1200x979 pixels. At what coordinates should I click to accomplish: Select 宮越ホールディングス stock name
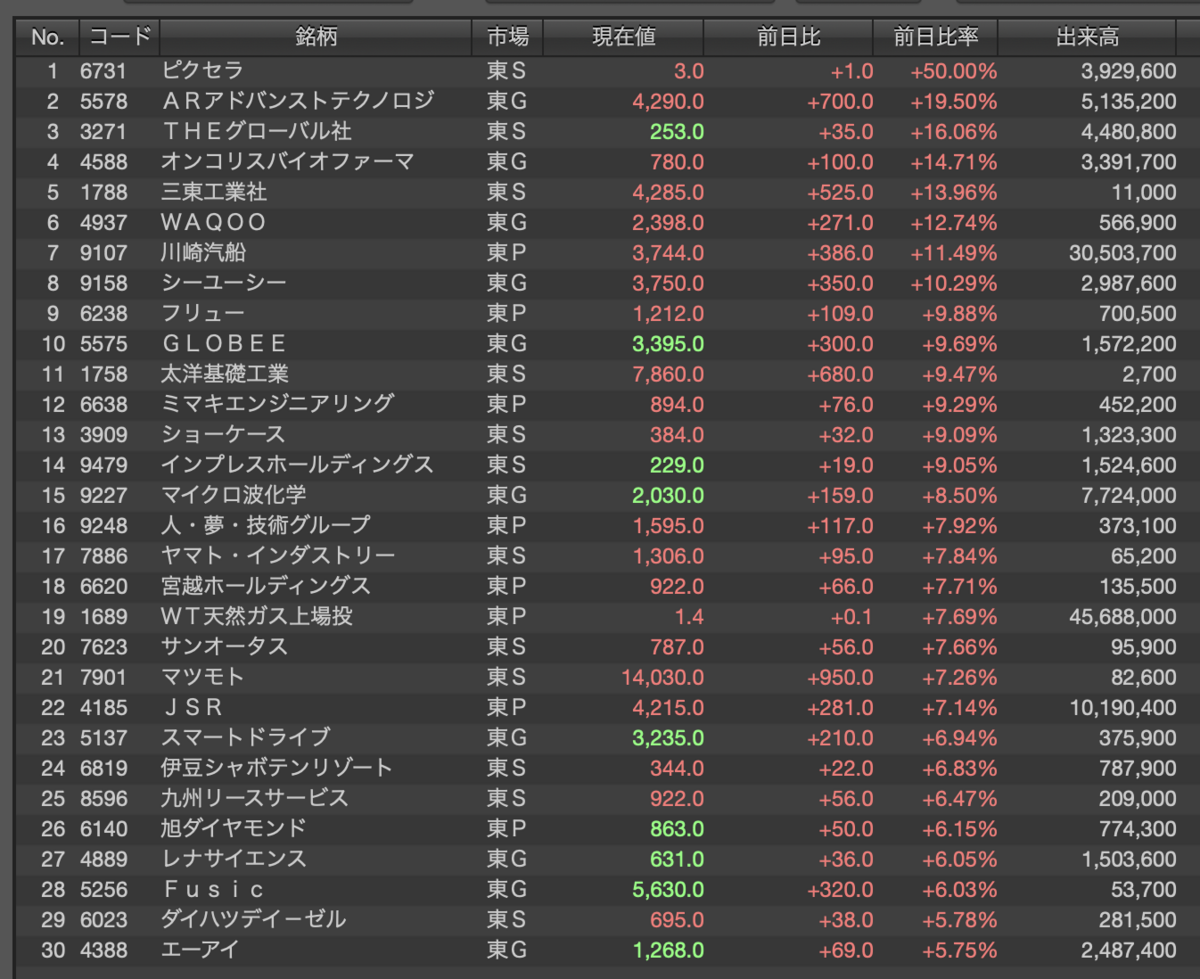(266, 586)
